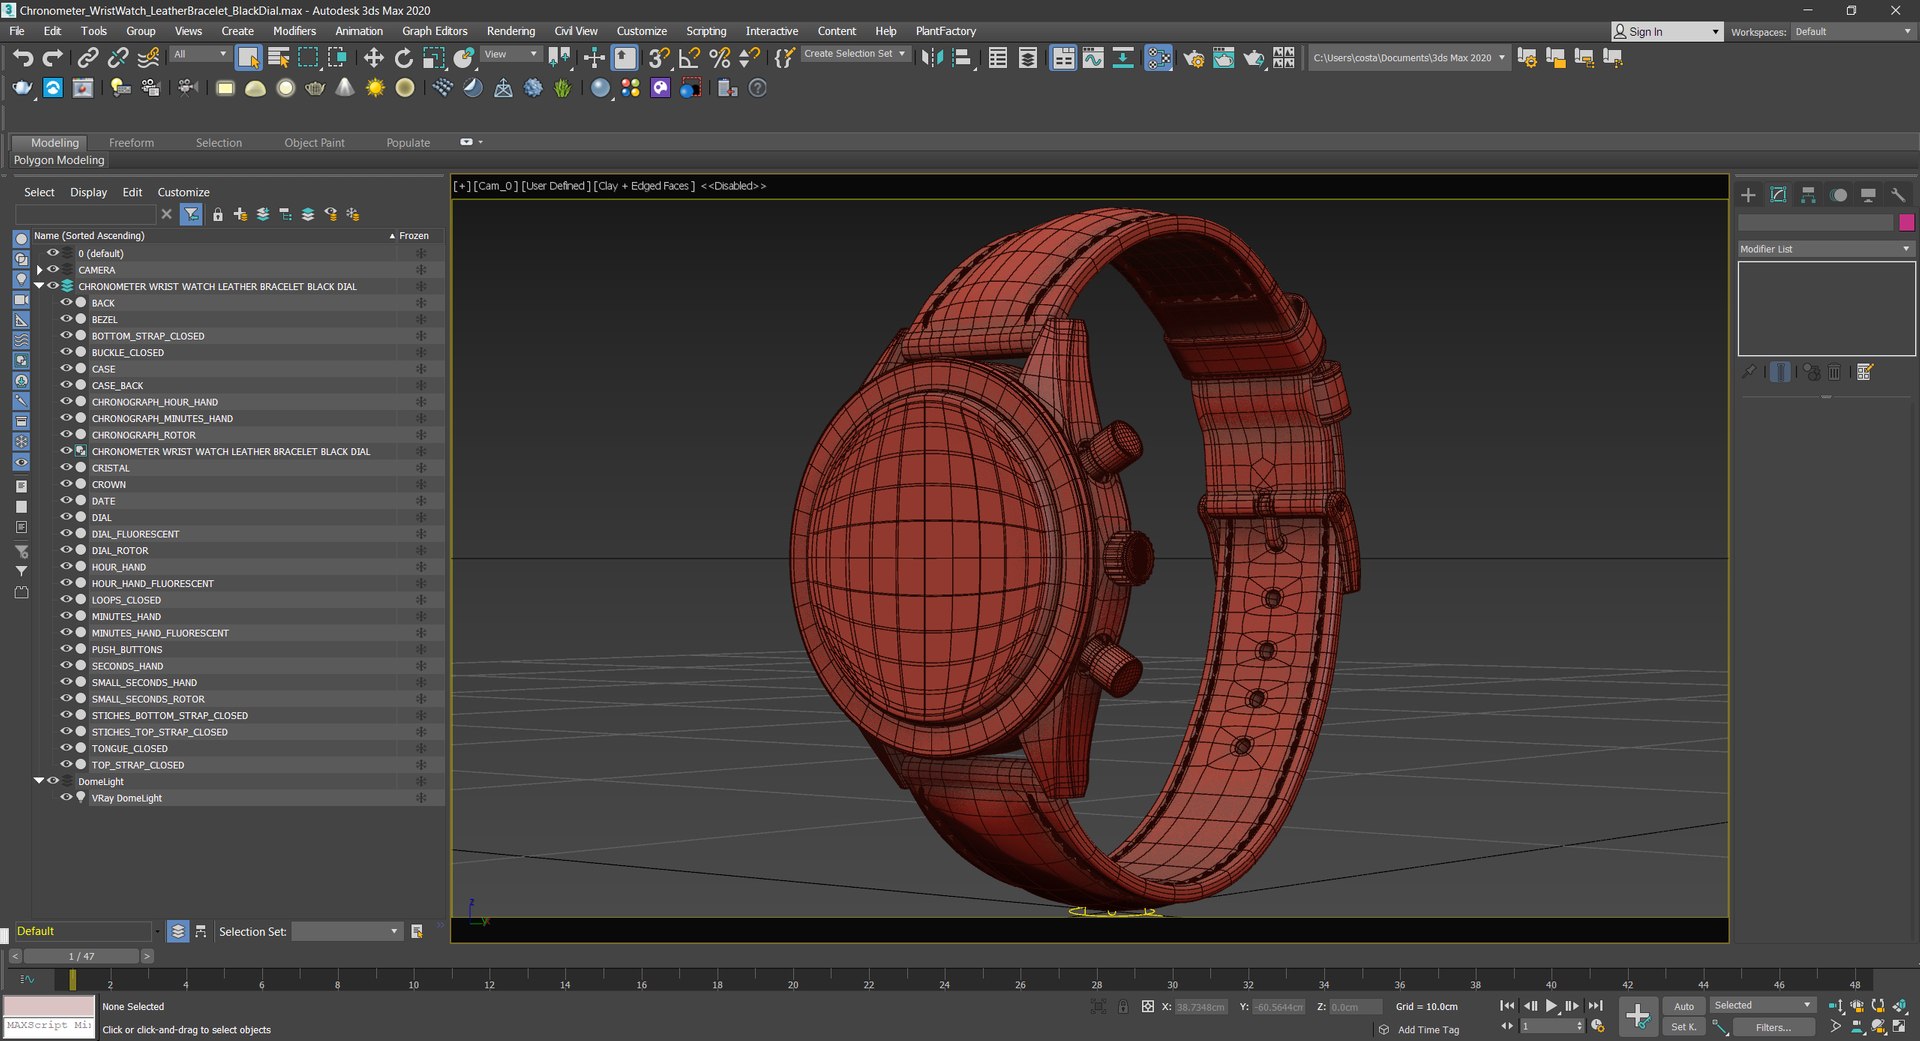The image size is (1920, 1041).
Task: Toggle the 3D Snaps icon
Action: pyautogui.click(x=659, y=58)
